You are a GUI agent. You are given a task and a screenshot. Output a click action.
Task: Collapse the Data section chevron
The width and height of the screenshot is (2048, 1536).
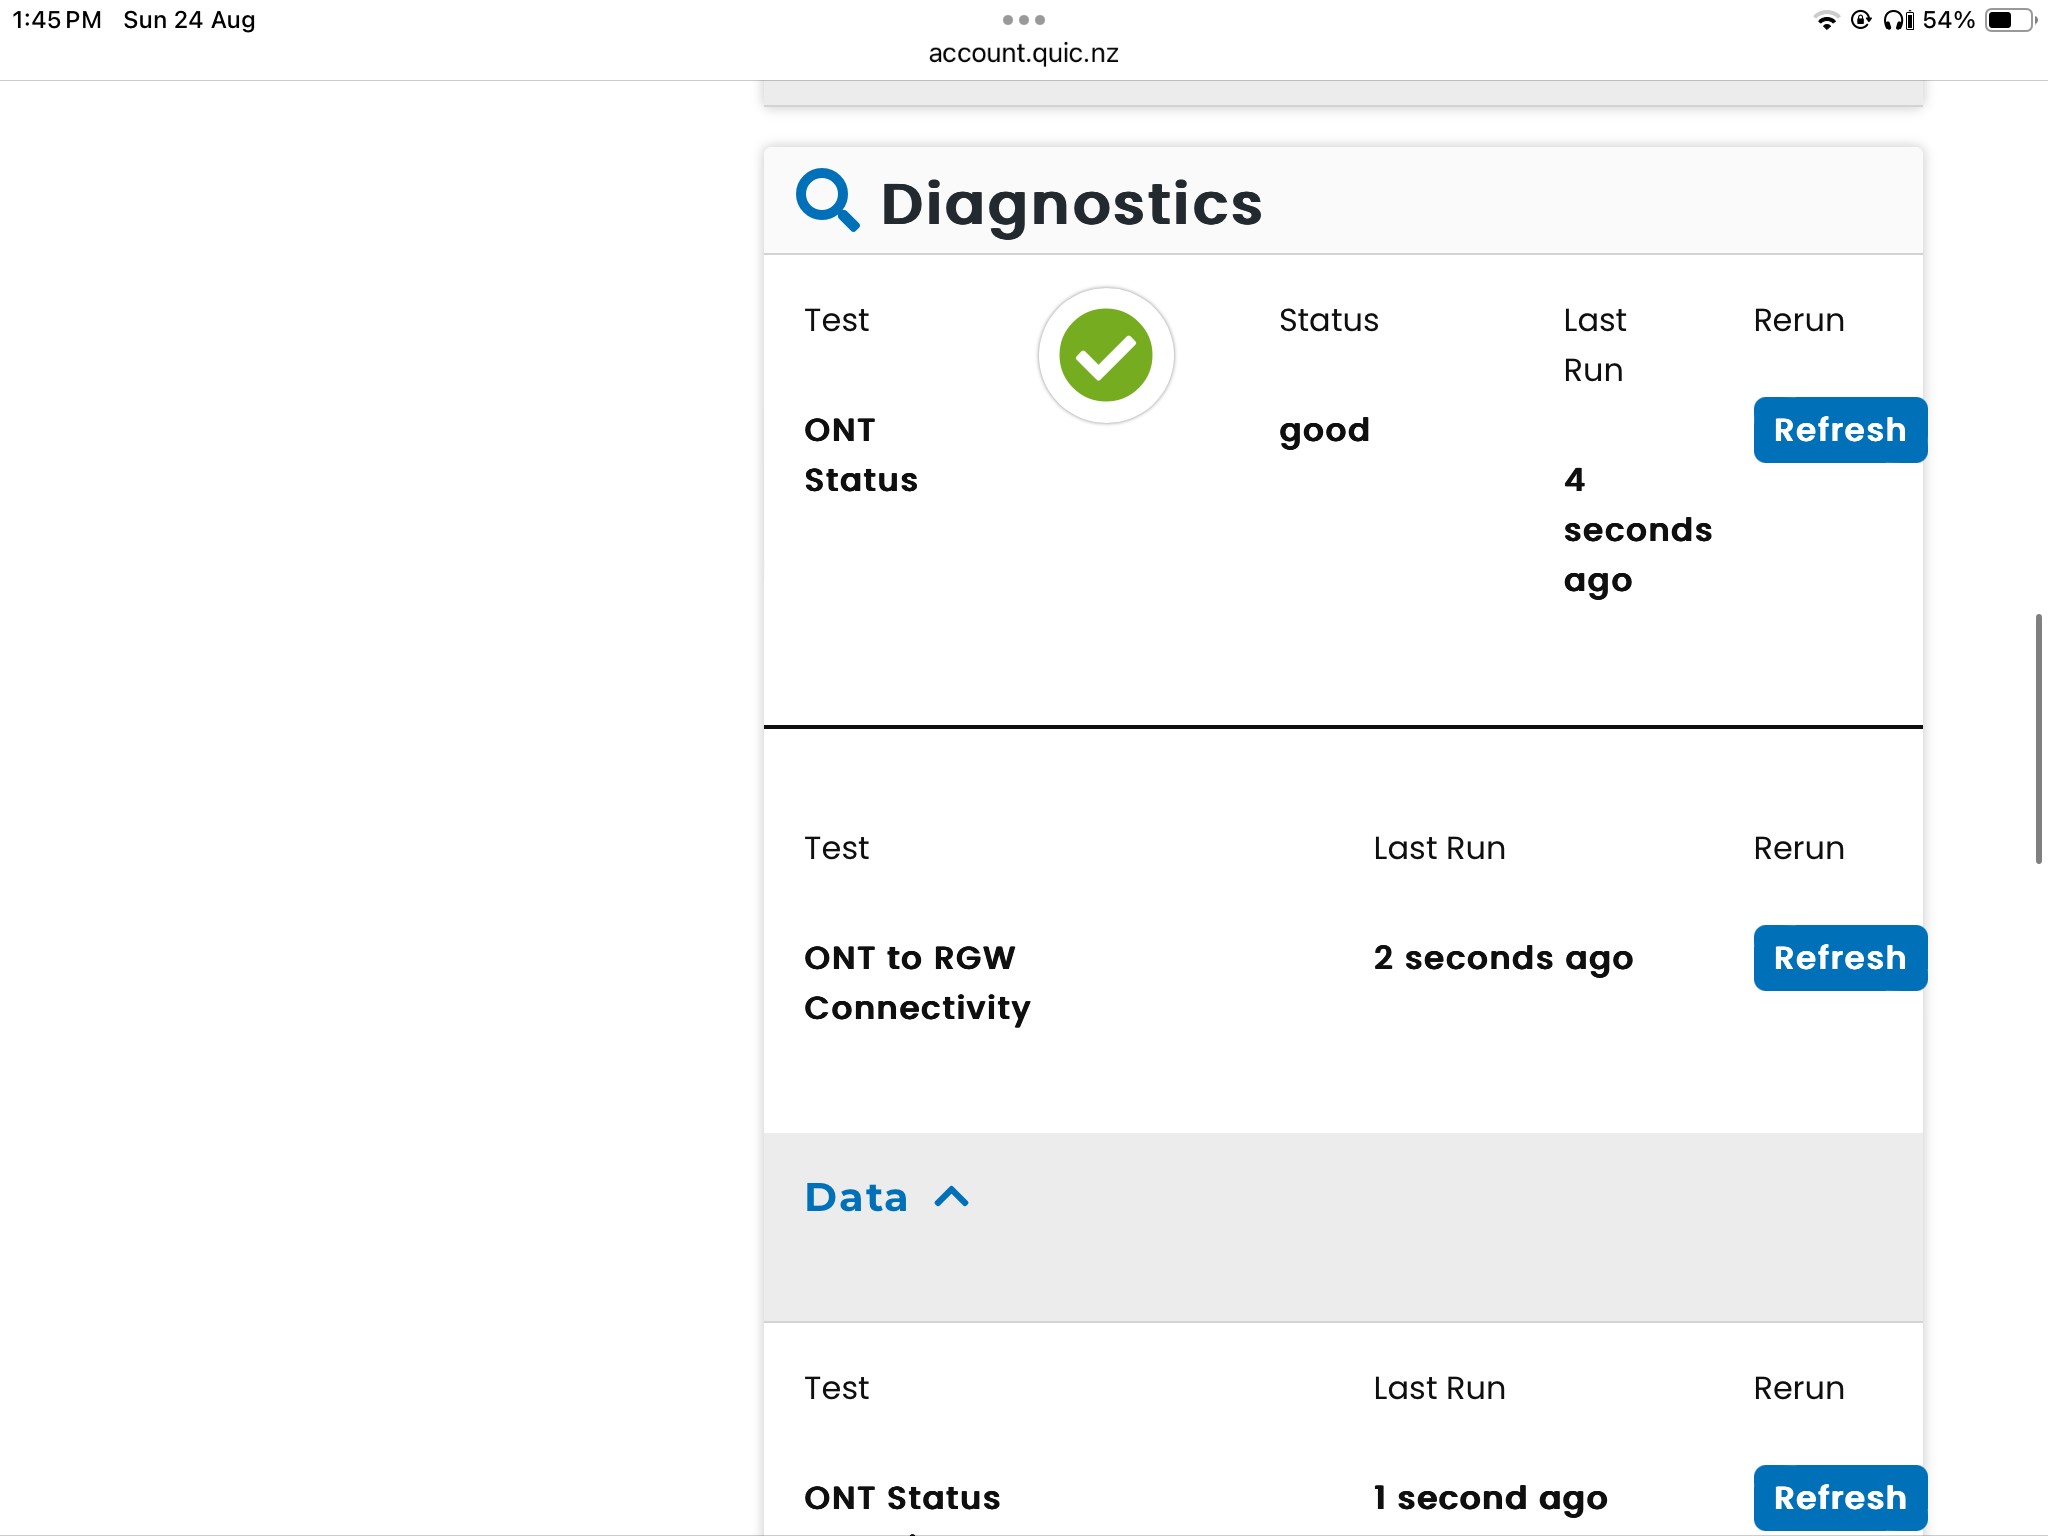click(951, 1197)
